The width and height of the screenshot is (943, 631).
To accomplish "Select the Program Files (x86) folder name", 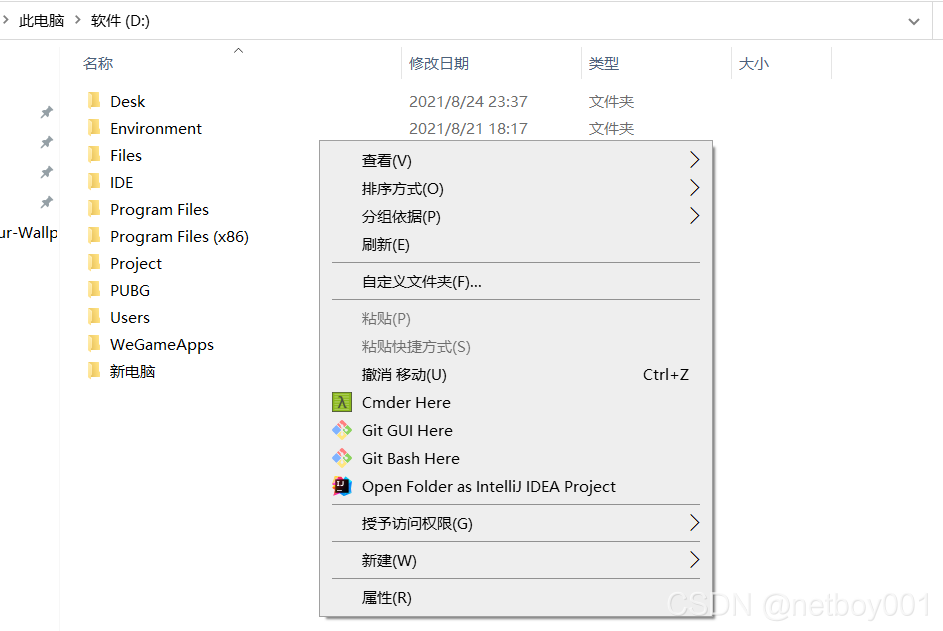I will pos(179,237).
